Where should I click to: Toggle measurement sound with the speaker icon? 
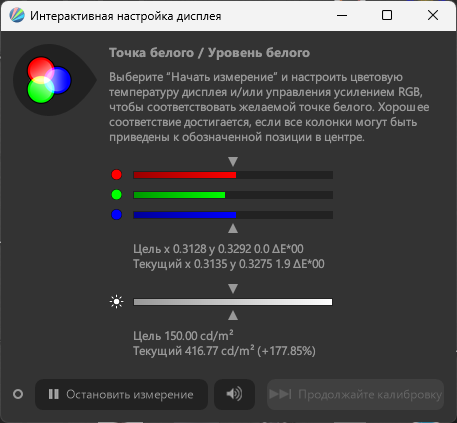234,394
